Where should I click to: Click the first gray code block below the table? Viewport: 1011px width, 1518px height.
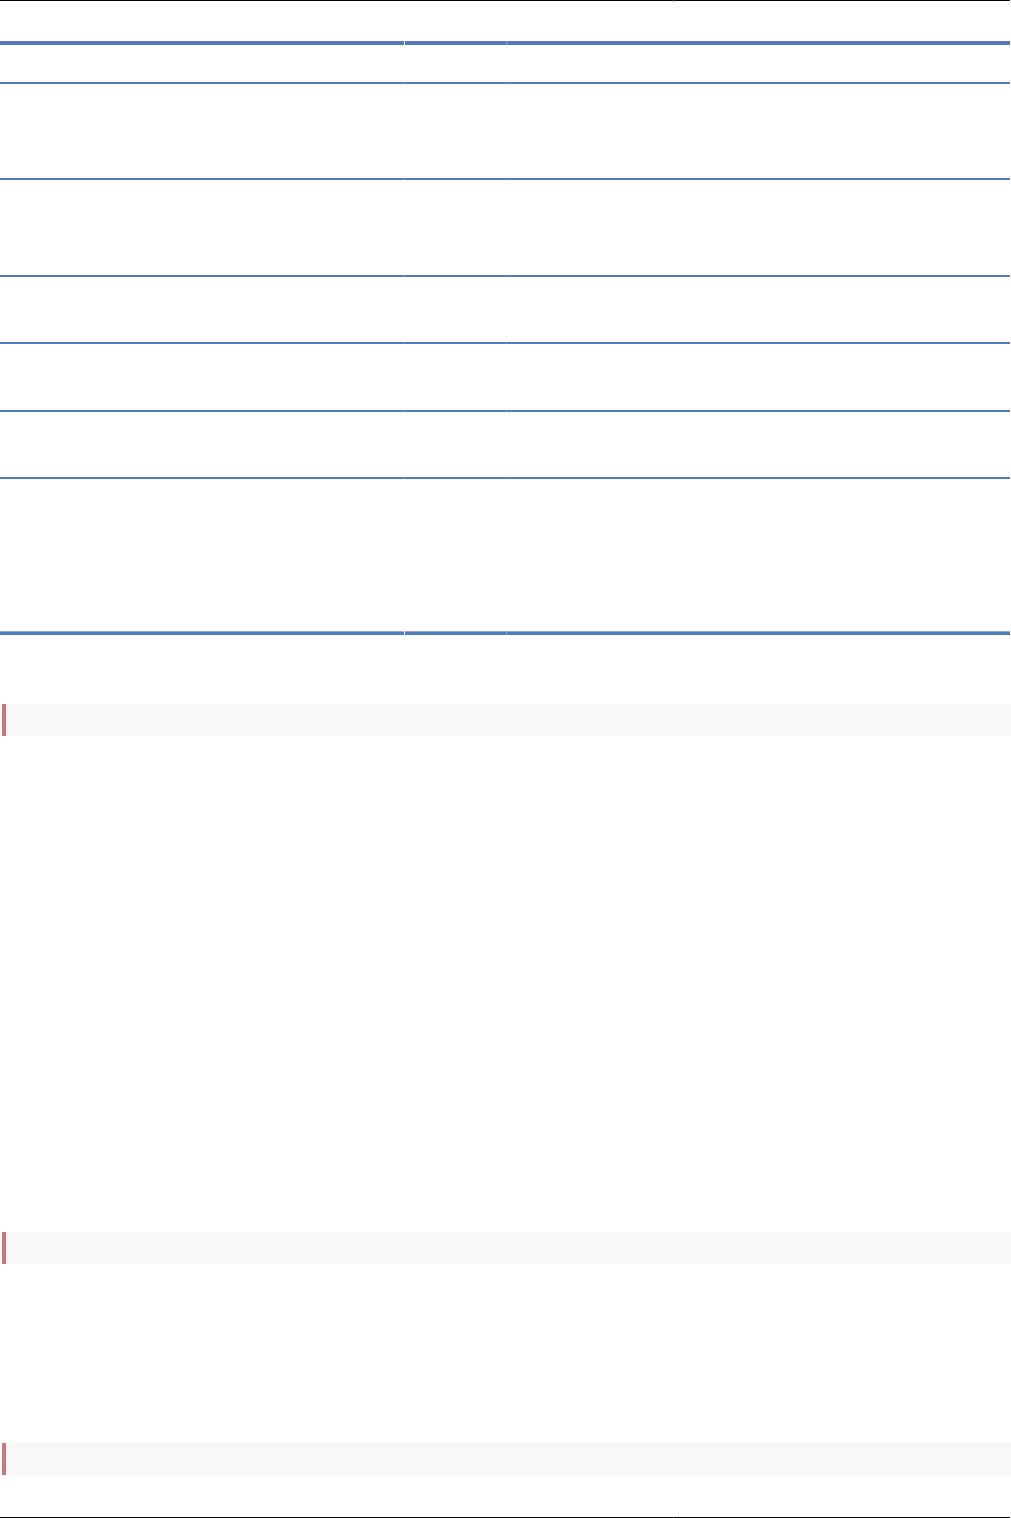(x=507, y=720)
